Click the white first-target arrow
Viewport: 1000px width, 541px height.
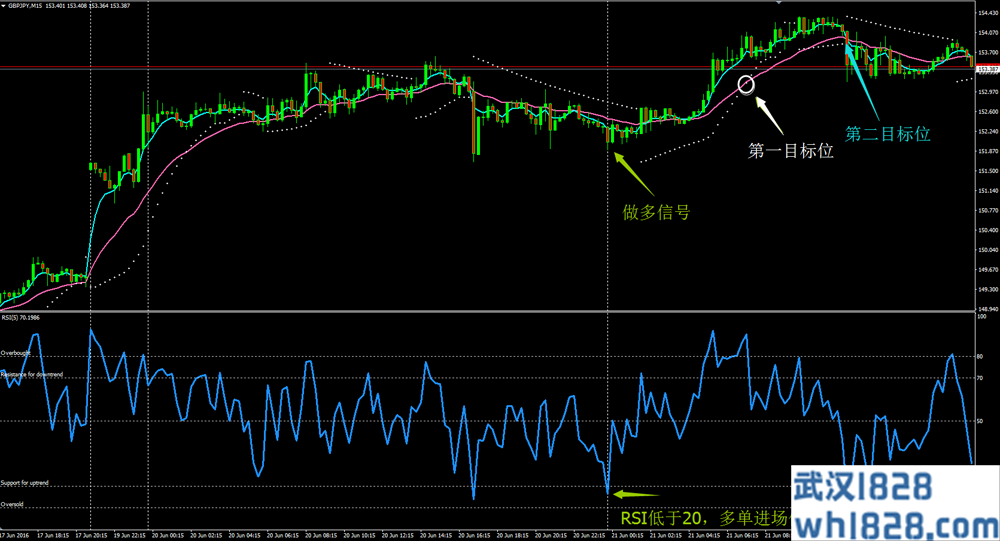tap(768, 113)
